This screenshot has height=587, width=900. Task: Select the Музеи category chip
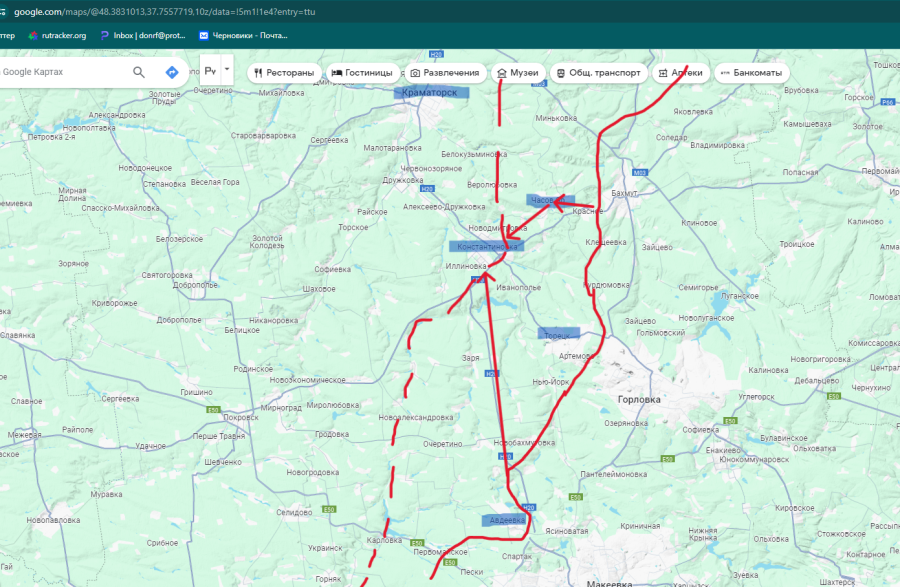tap(518, 73)
